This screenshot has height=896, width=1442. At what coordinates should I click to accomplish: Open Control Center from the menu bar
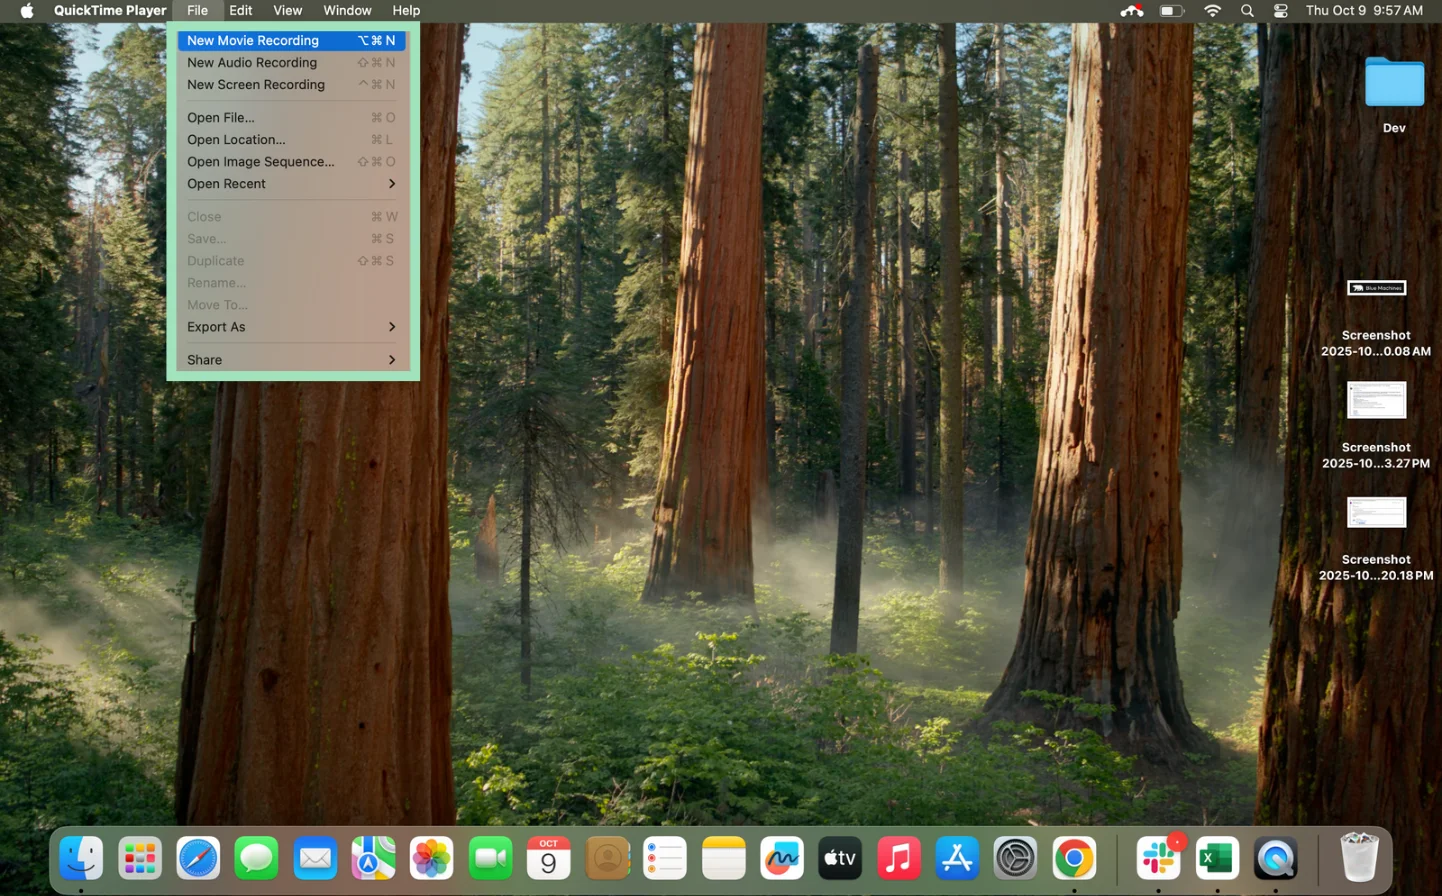1280,10
